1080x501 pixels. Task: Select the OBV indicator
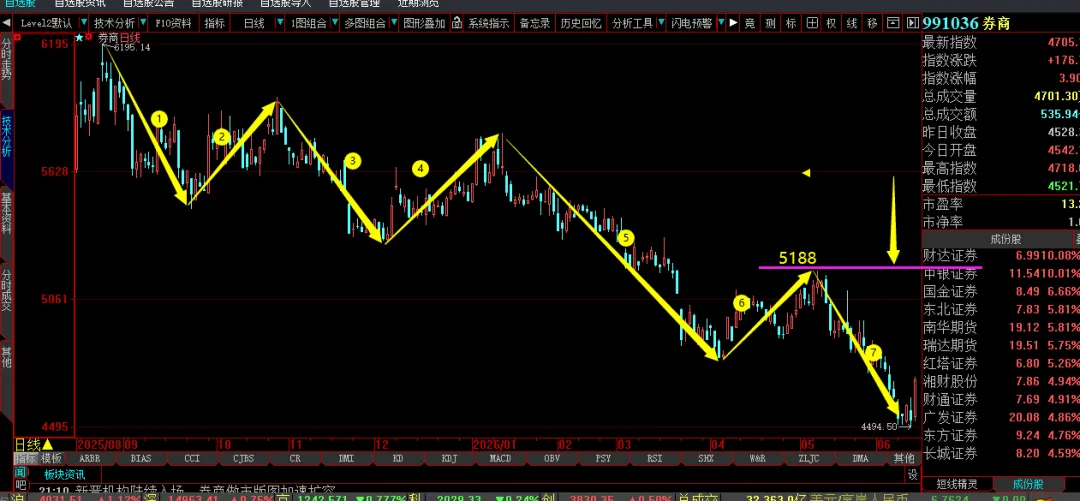pos(552,458)
